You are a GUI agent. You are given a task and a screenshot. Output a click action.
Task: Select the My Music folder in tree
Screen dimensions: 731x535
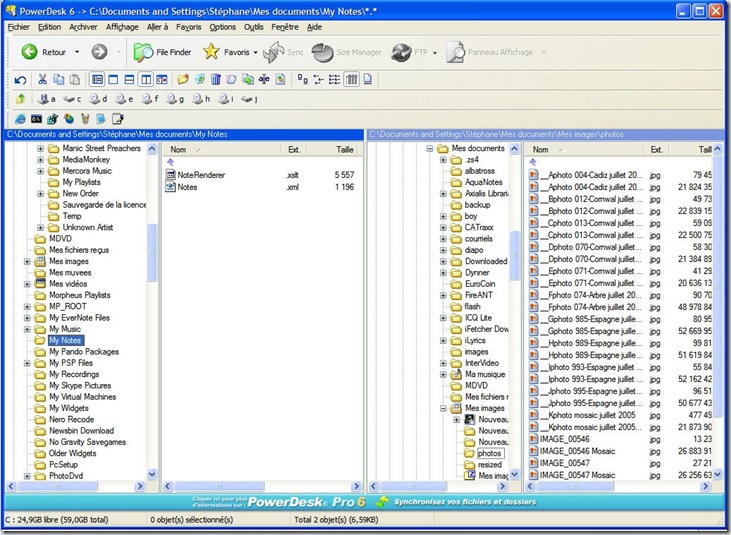(x=65, y=329)
